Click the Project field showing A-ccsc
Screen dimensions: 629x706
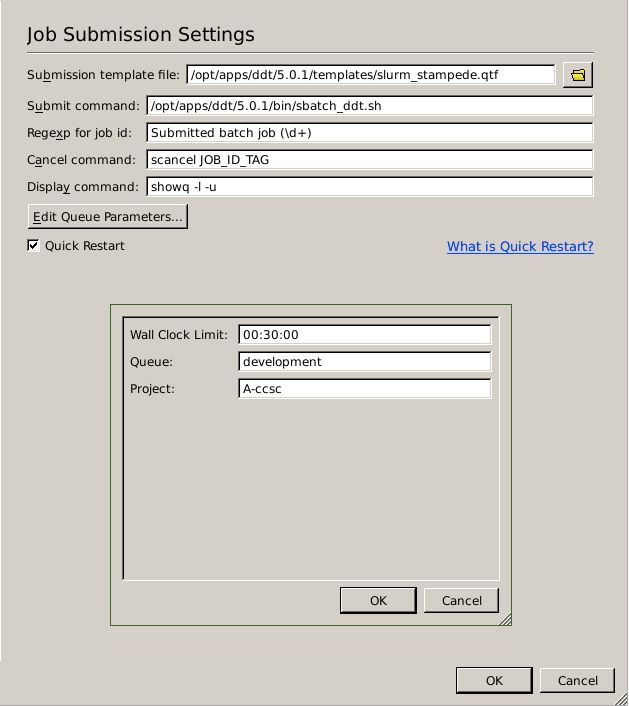click(x=365, y=389)
